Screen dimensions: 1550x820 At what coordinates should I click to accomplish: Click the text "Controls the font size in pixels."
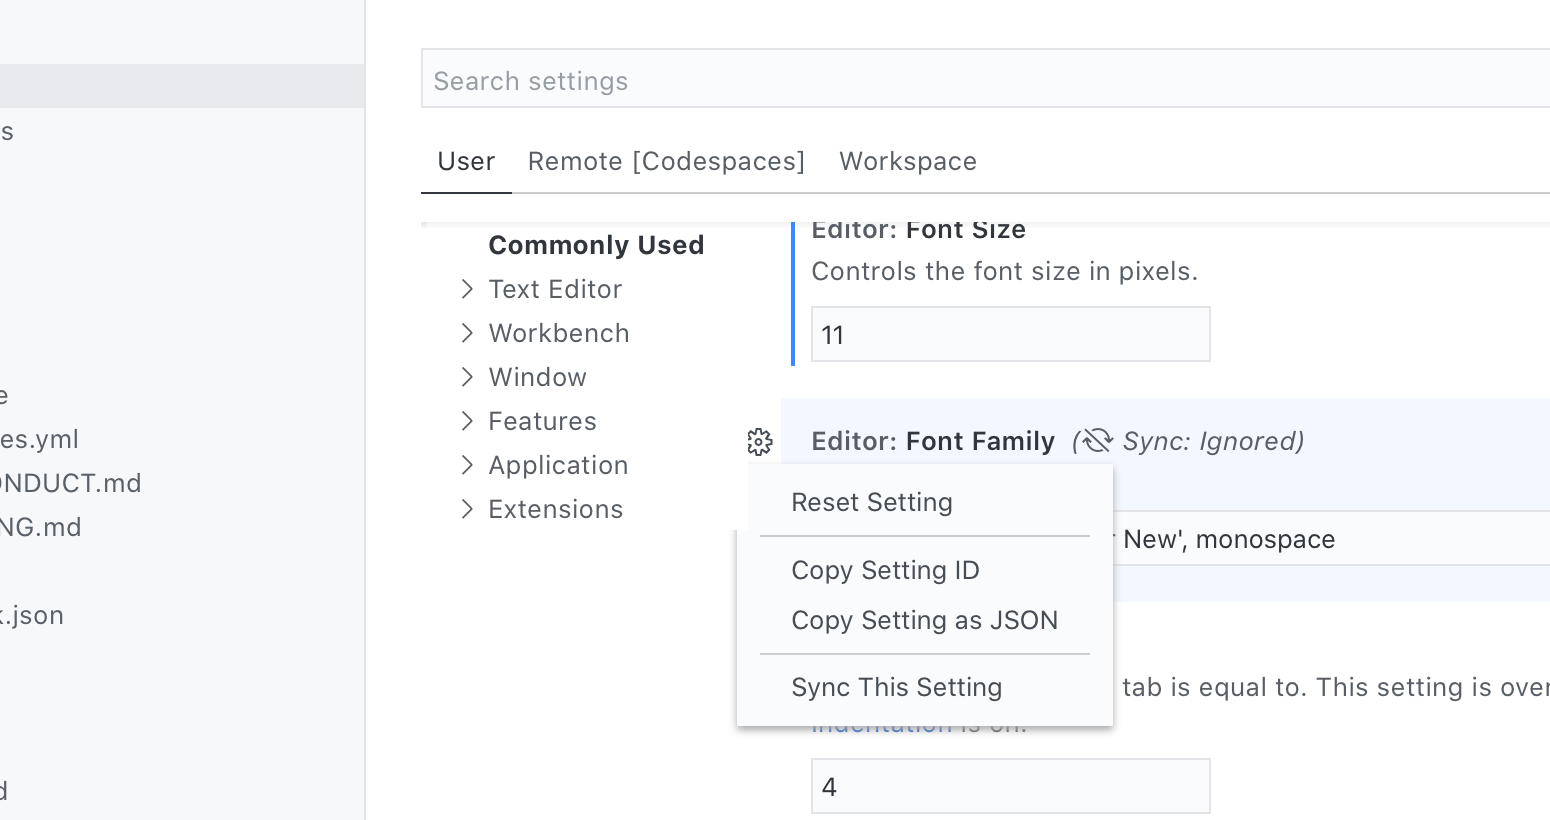1004,271
